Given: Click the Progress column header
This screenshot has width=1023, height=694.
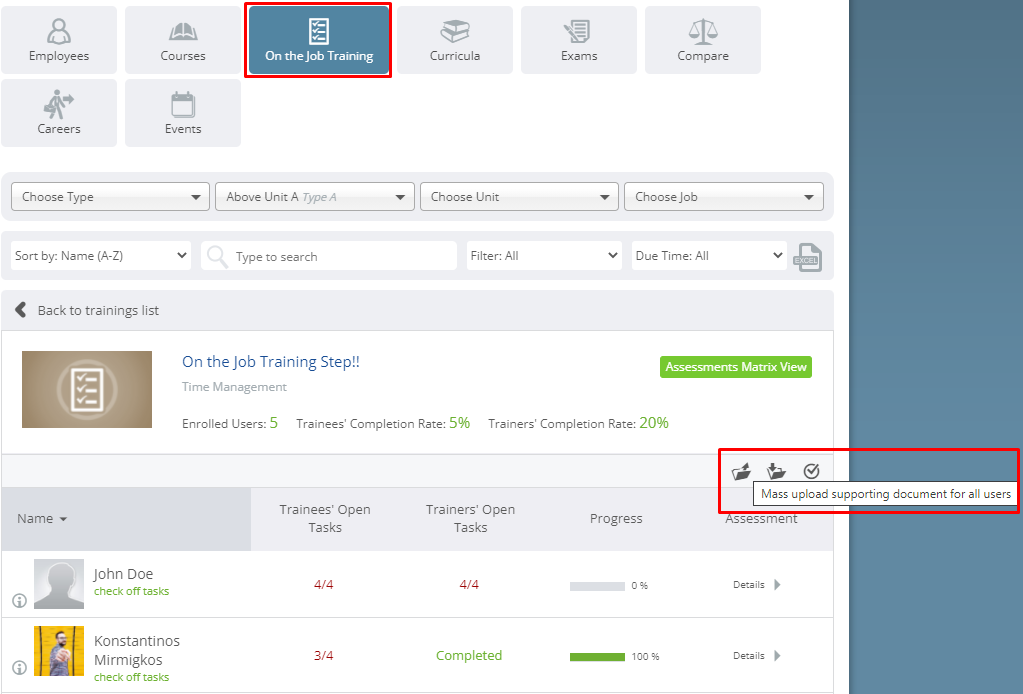Looking at the screenshot, I should tap(616, 519).
